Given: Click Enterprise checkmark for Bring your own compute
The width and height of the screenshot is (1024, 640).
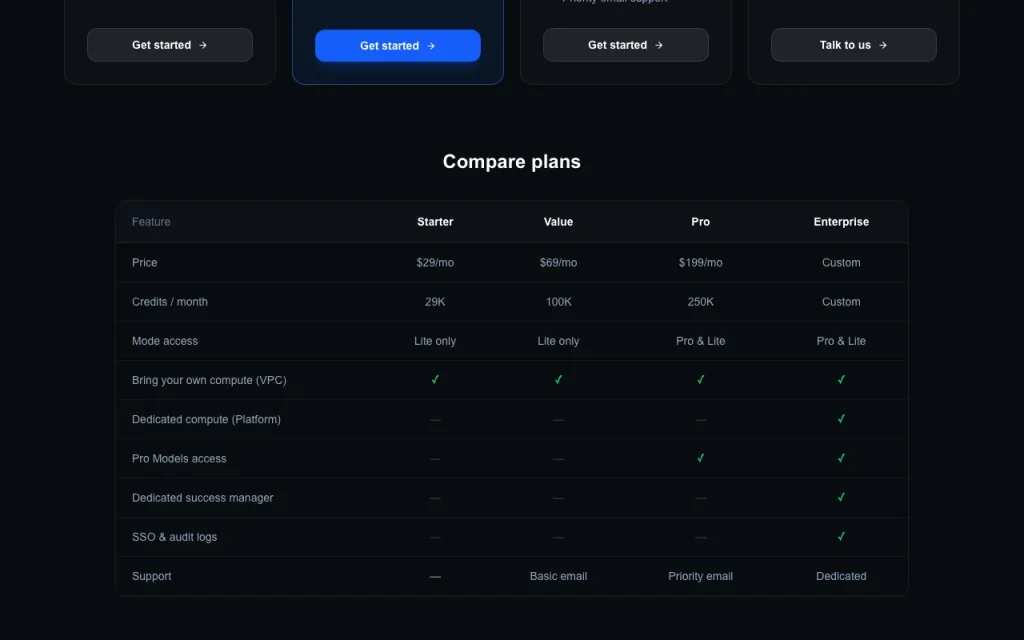Looking at the screenshot, I should pyautogui.click(x=841, y=379).
